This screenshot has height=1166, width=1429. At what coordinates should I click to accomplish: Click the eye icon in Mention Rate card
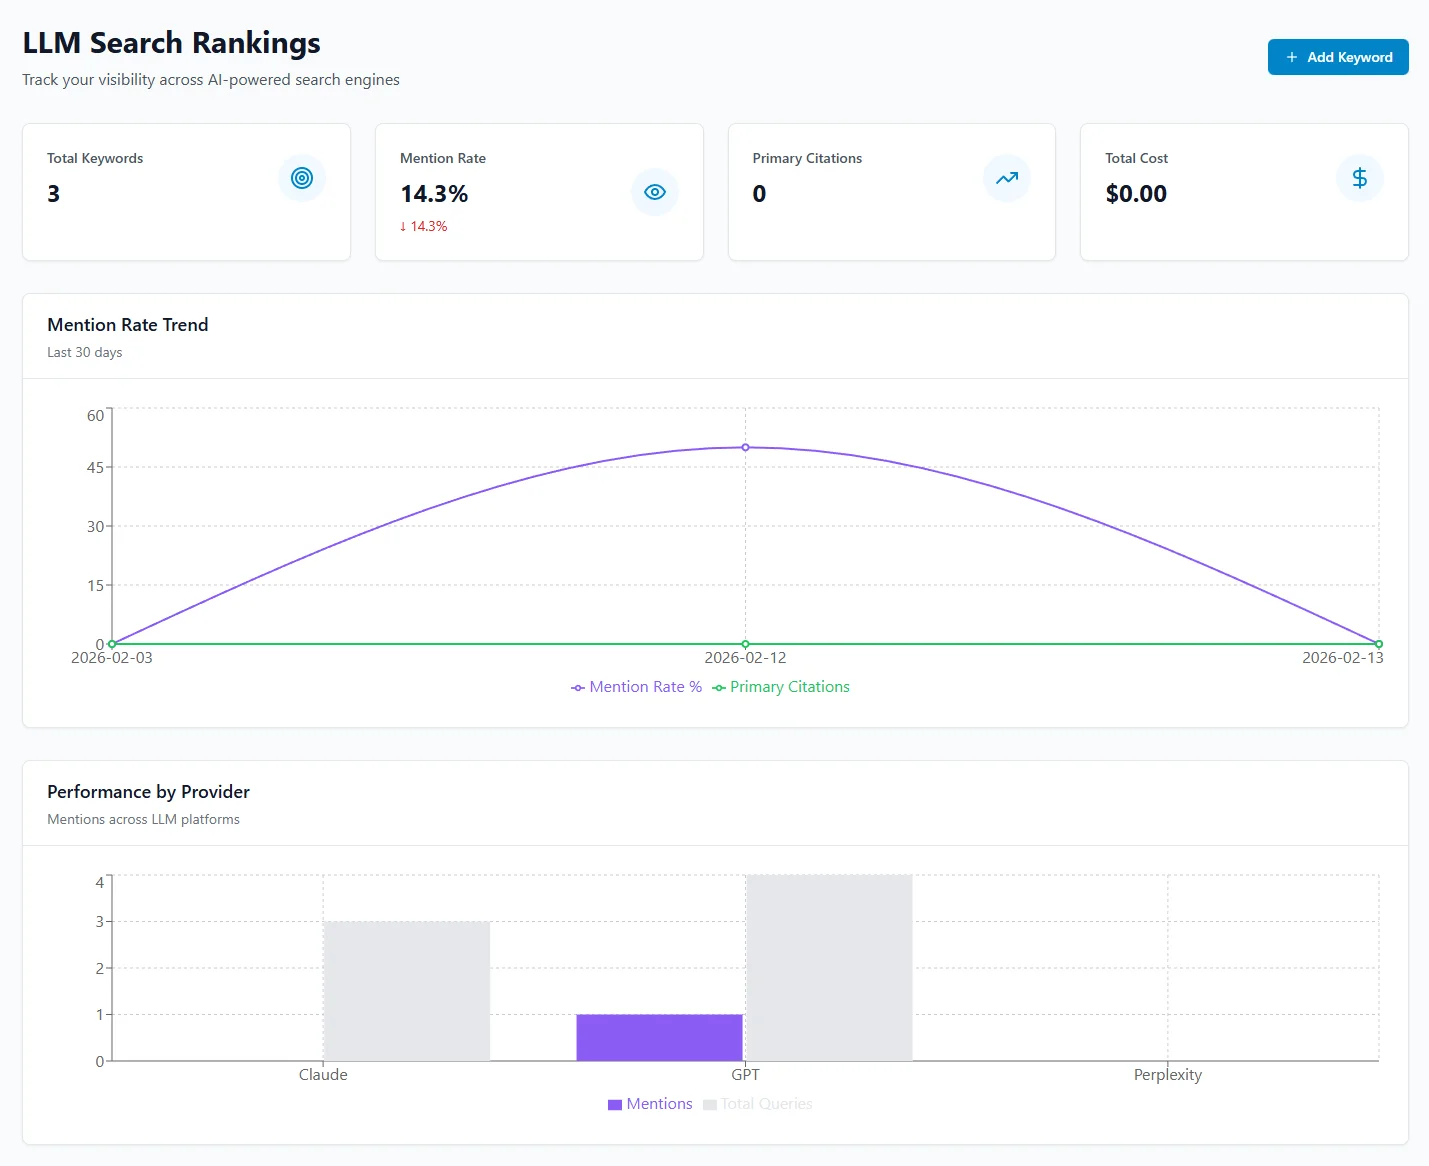click(x=655, y=192)
